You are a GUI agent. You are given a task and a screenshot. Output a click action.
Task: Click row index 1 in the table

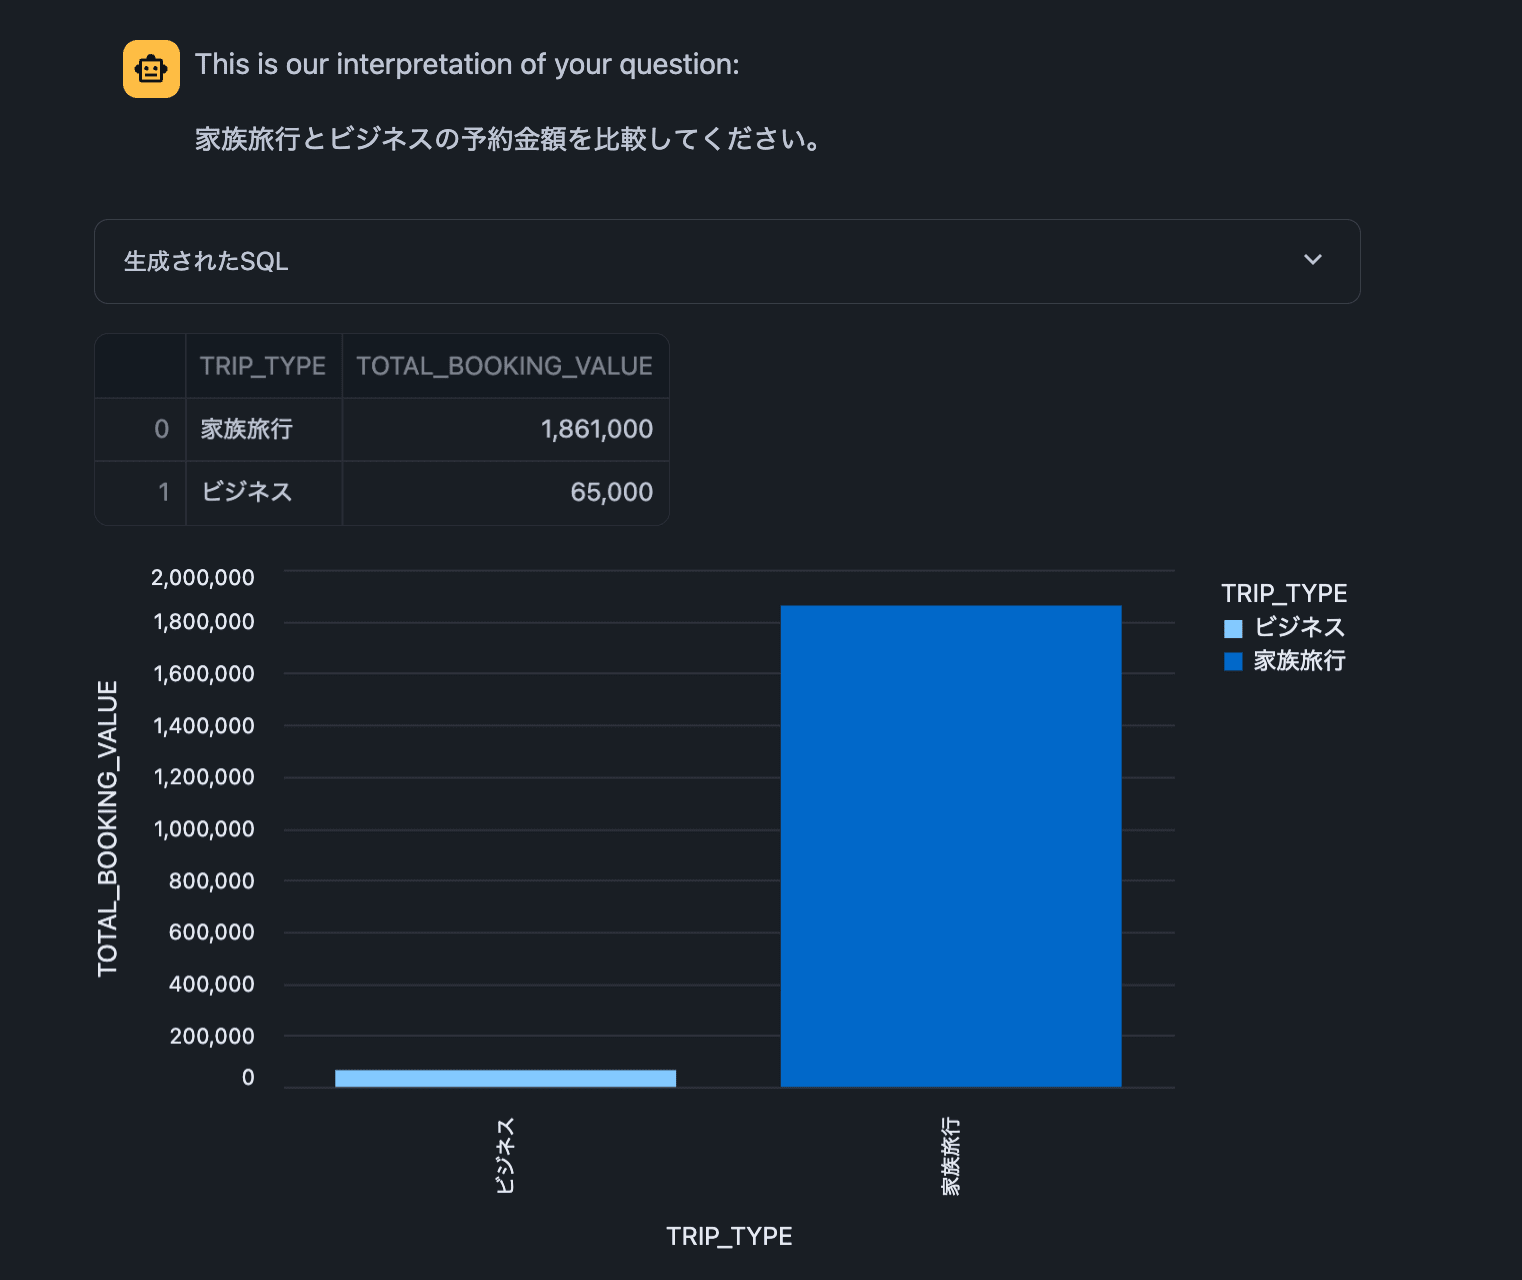141,492
